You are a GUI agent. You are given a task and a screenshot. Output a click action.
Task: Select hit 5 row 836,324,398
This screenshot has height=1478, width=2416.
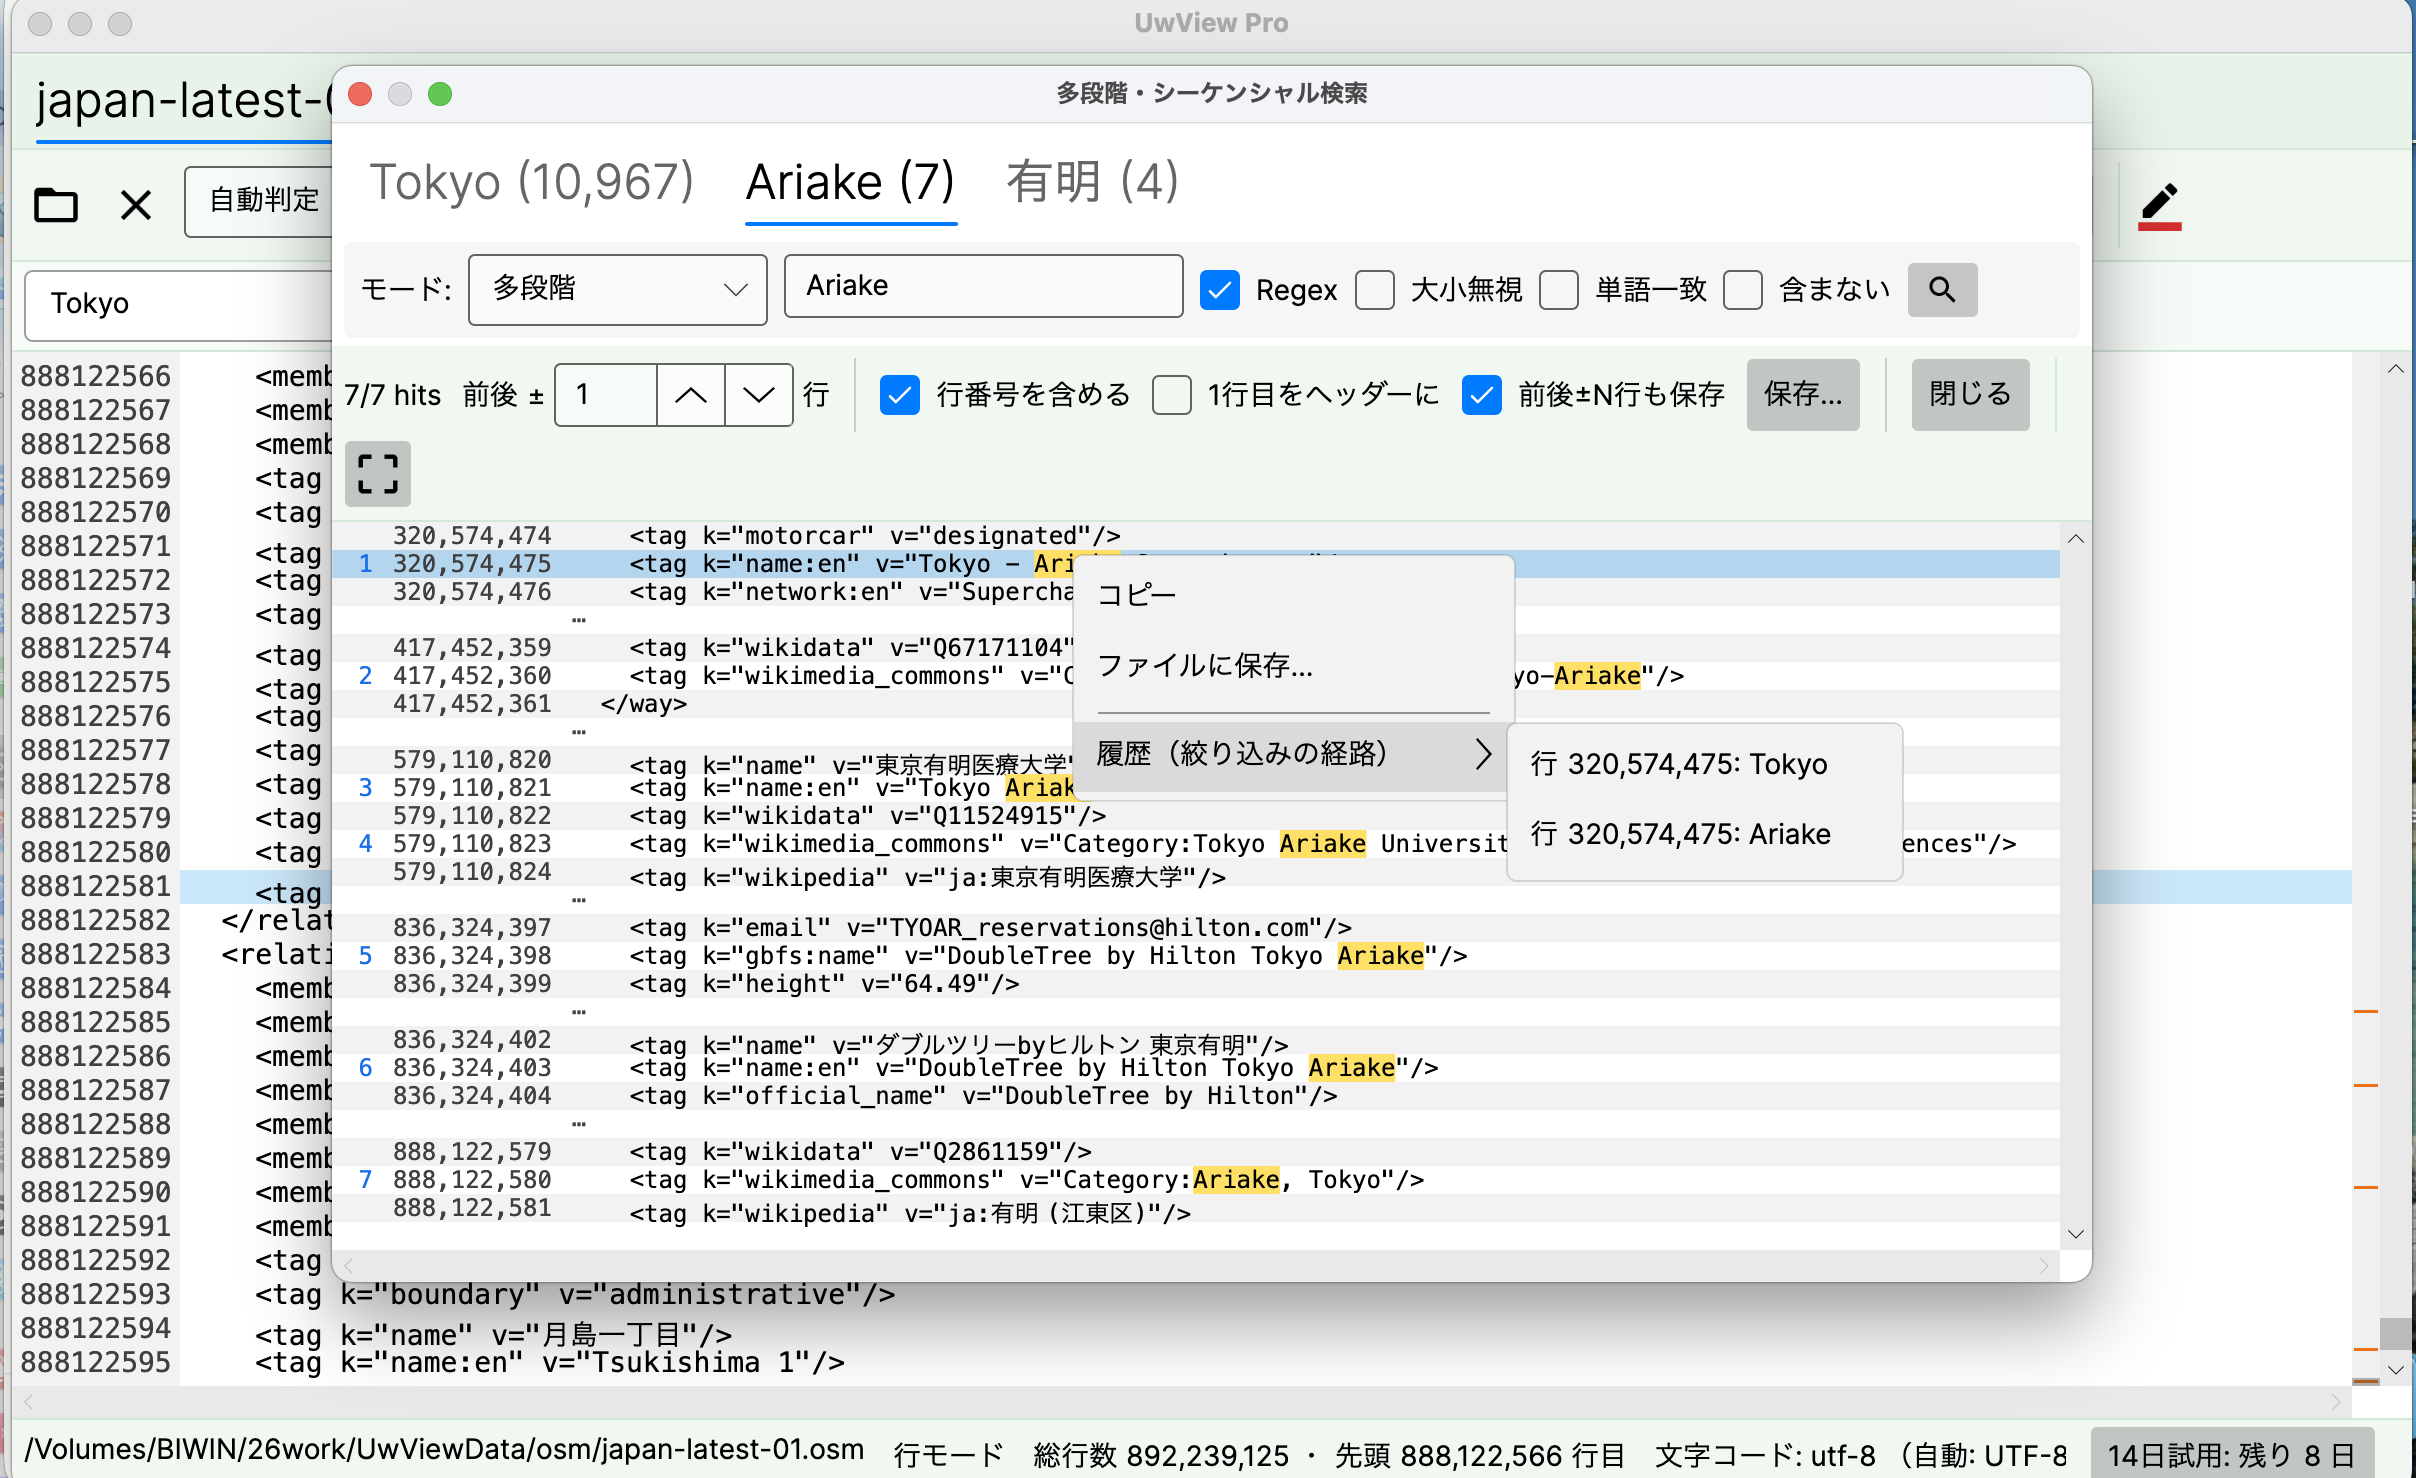[x=1196, y=956]
